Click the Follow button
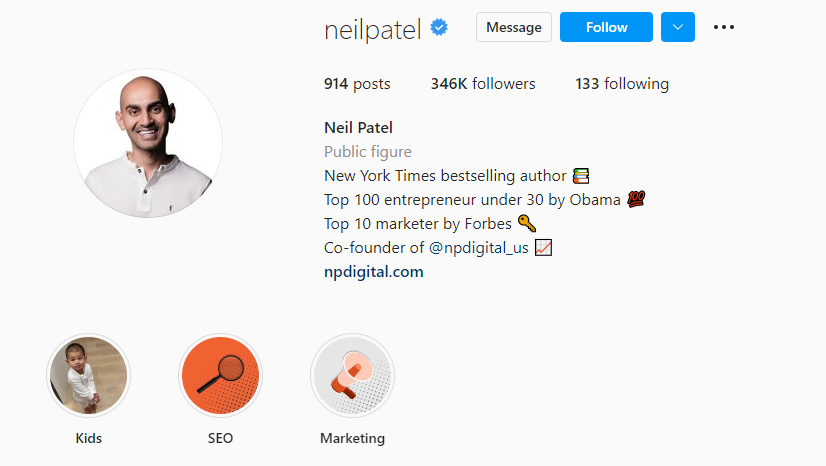 tap(606, 27)
